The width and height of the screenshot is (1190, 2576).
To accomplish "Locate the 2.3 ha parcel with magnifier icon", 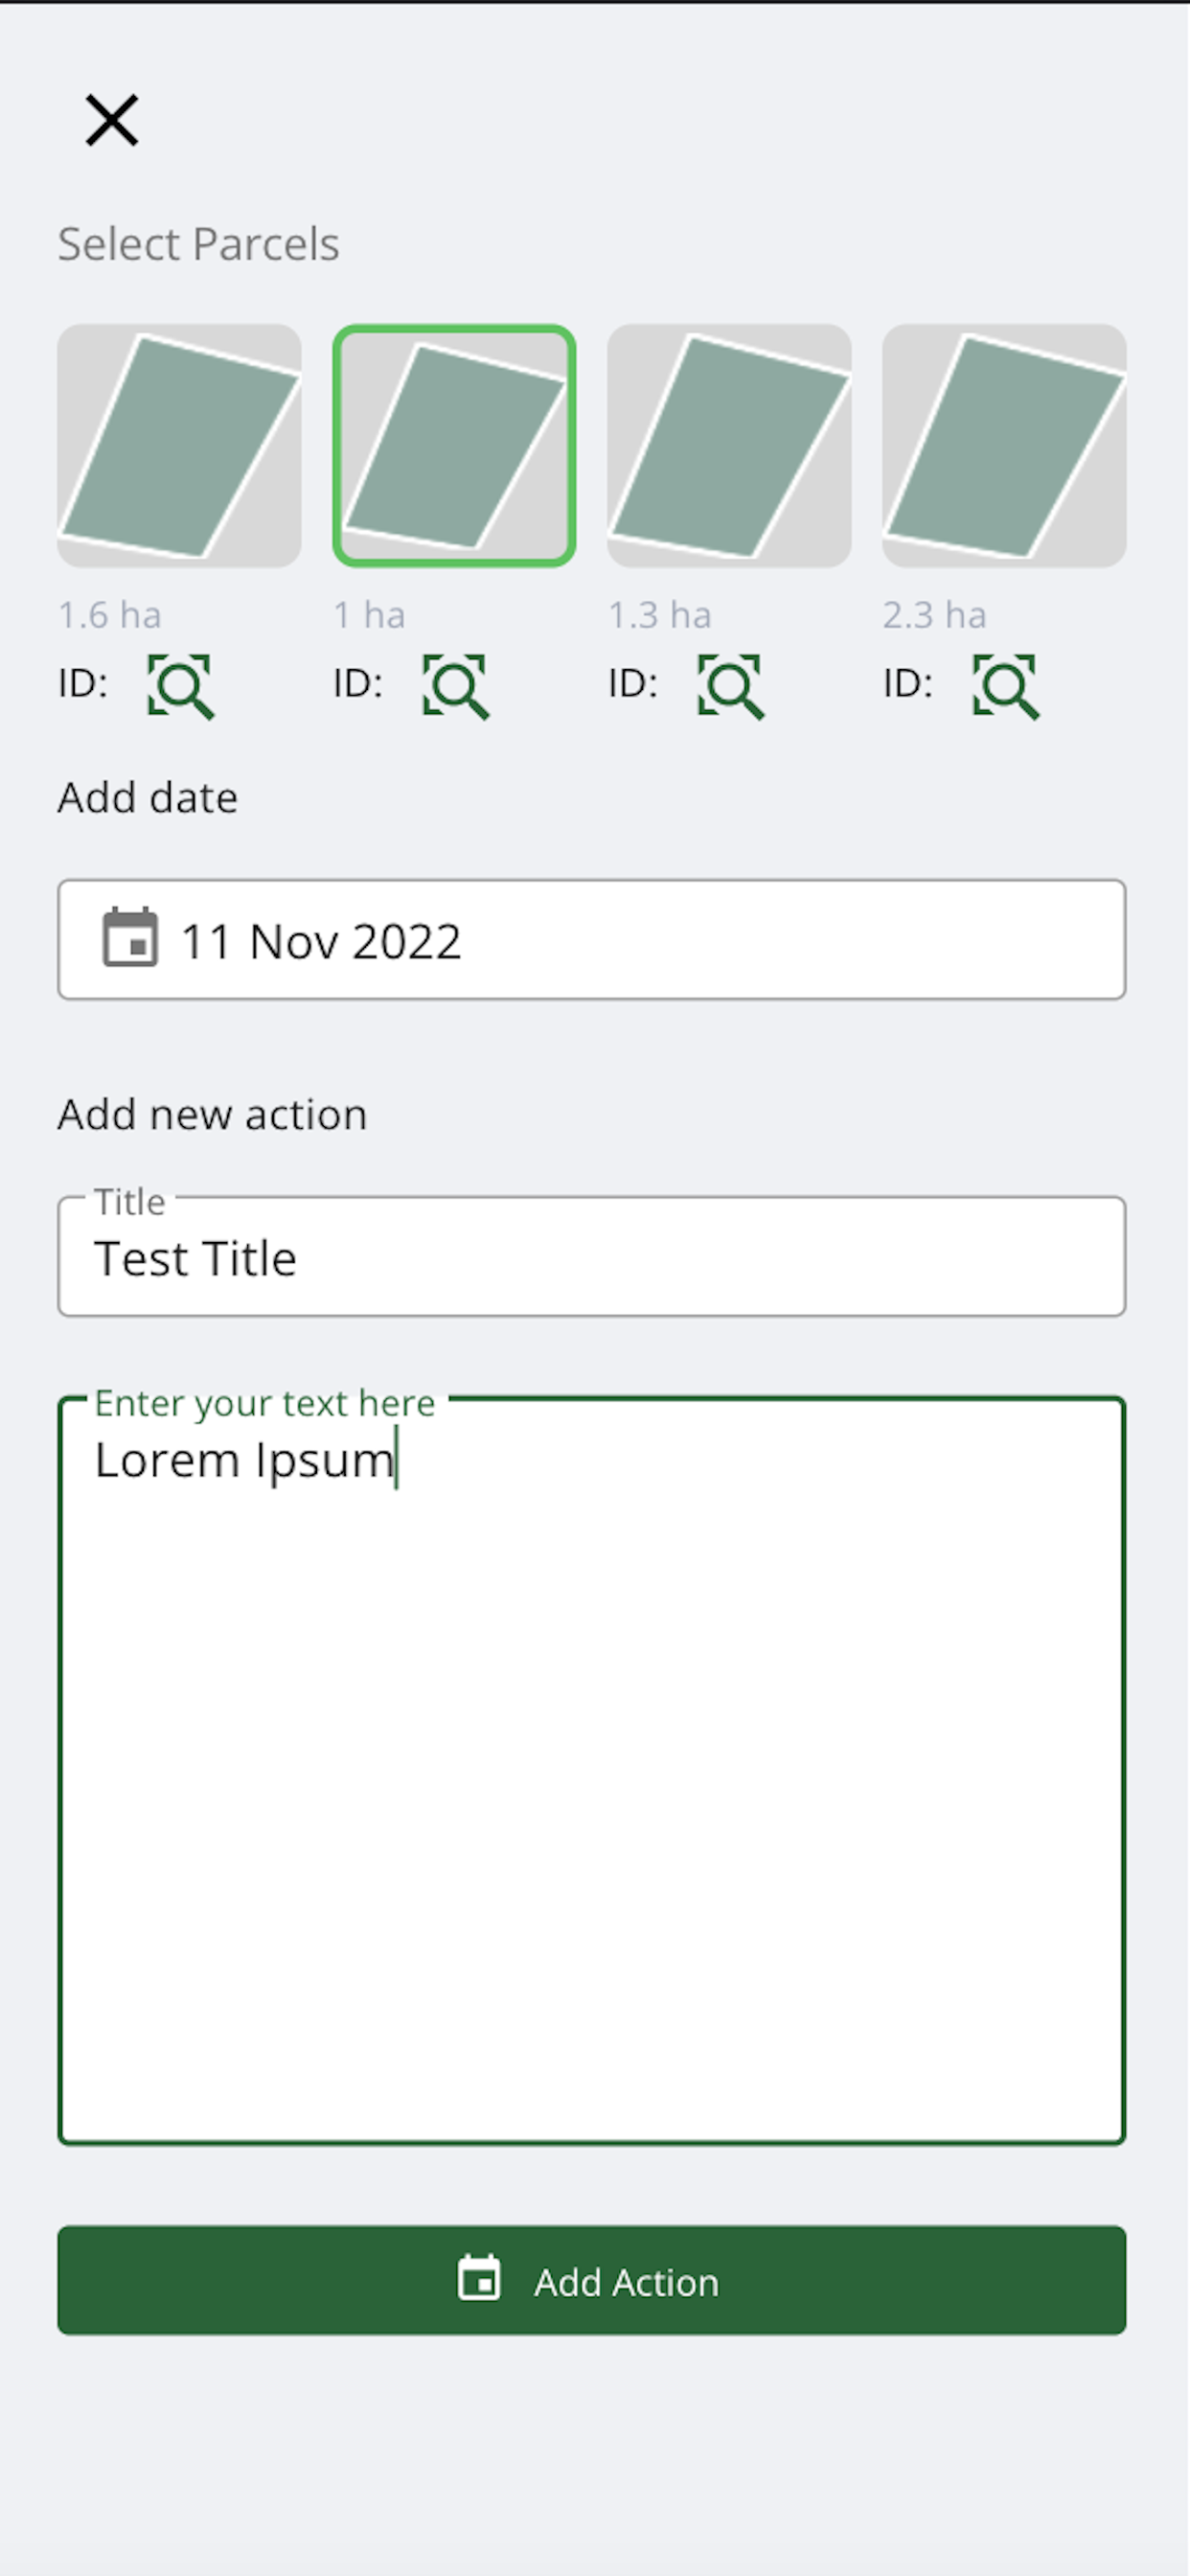I will (1006, 687).
